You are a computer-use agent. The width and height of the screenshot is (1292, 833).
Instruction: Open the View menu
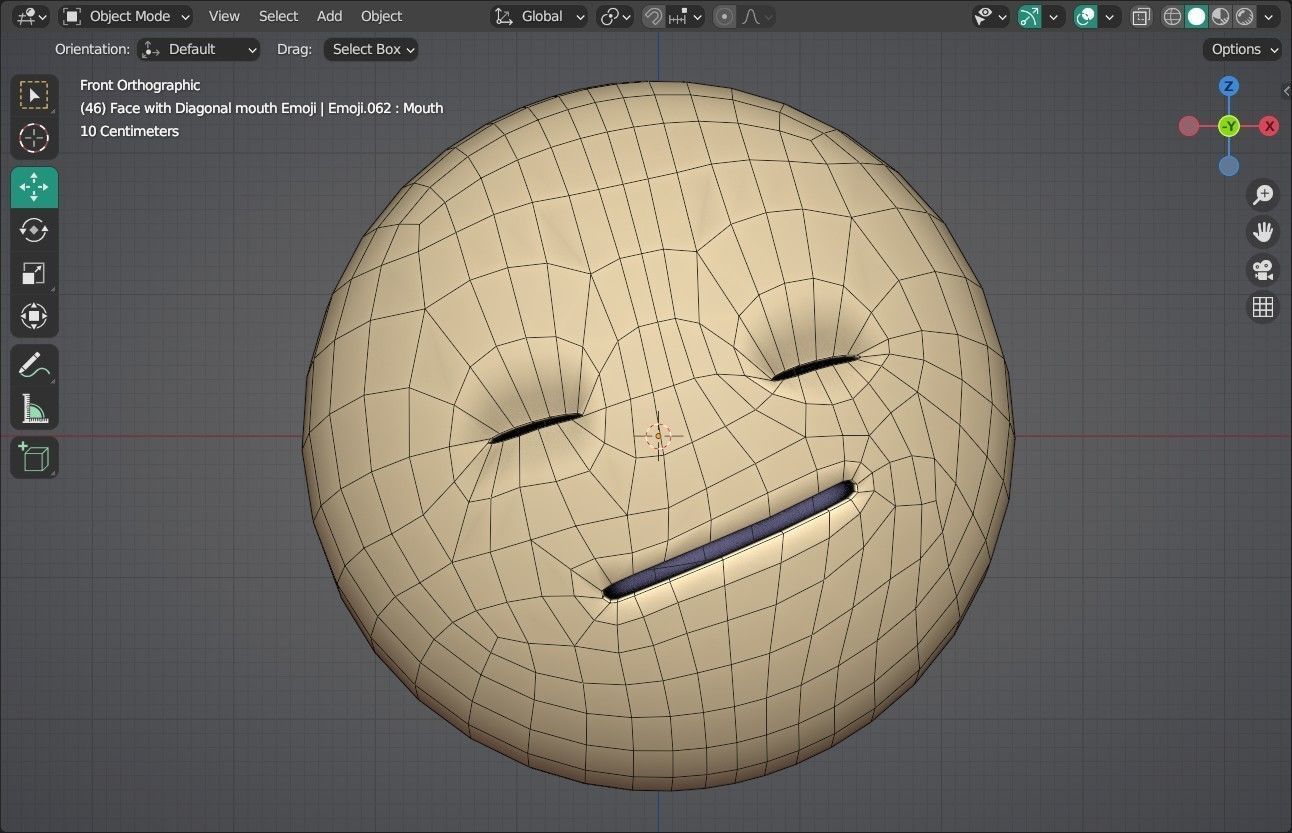(x=224, y=16)
